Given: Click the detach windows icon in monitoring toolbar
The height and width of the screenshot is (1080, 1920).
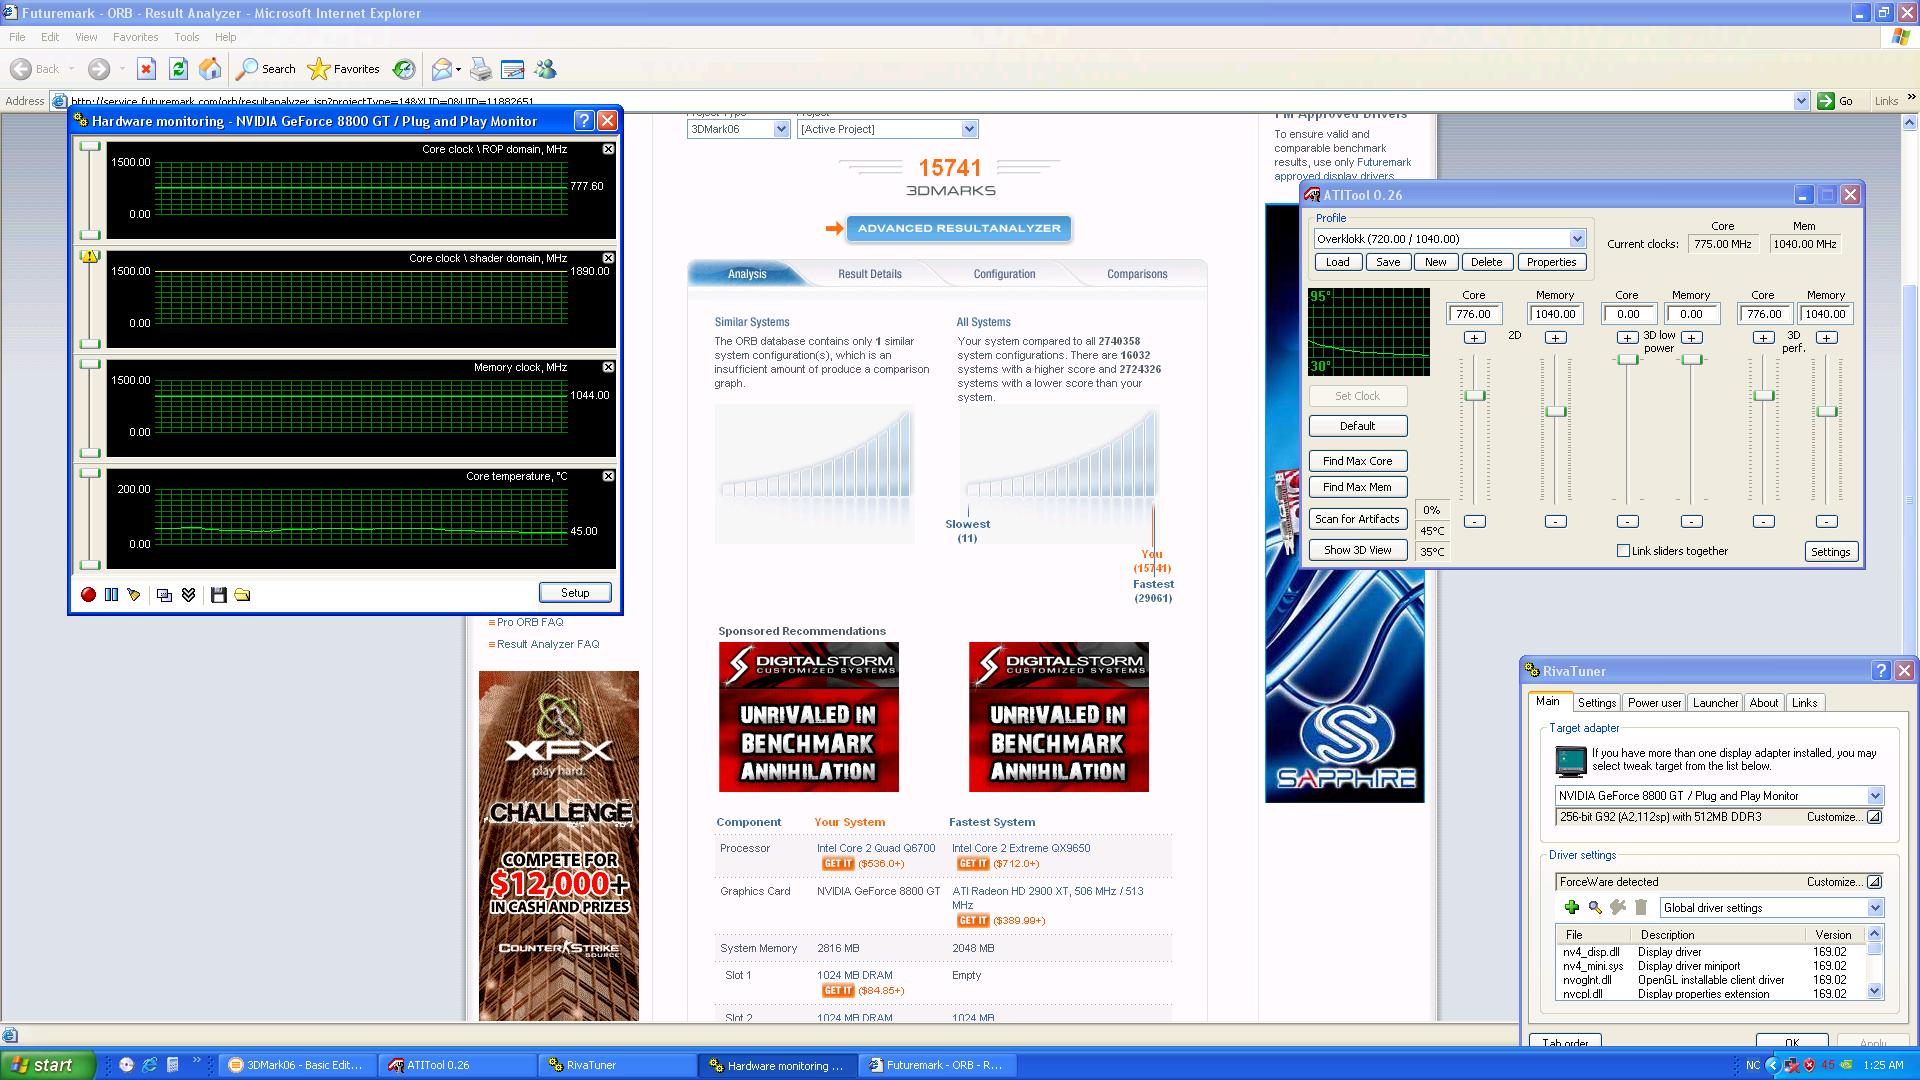Looking at the screenshot, I should point(164,595).
